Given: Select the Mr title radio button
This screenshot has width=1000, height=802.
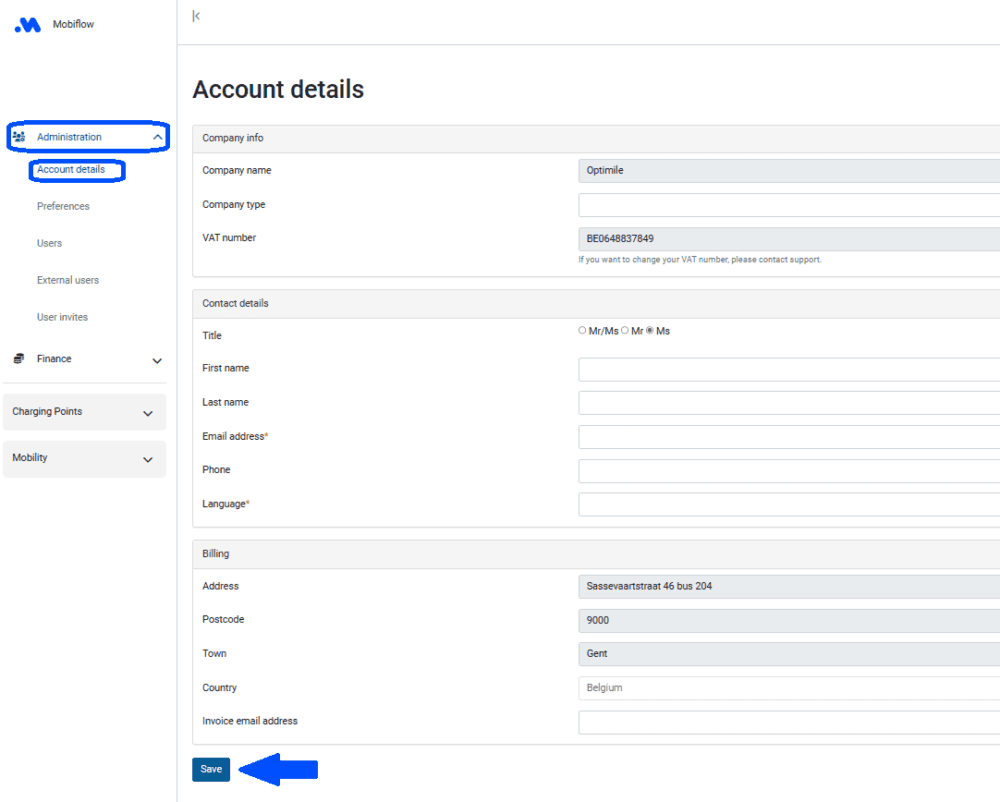Looking at the screenshot, I should click(x=625, y=330).
